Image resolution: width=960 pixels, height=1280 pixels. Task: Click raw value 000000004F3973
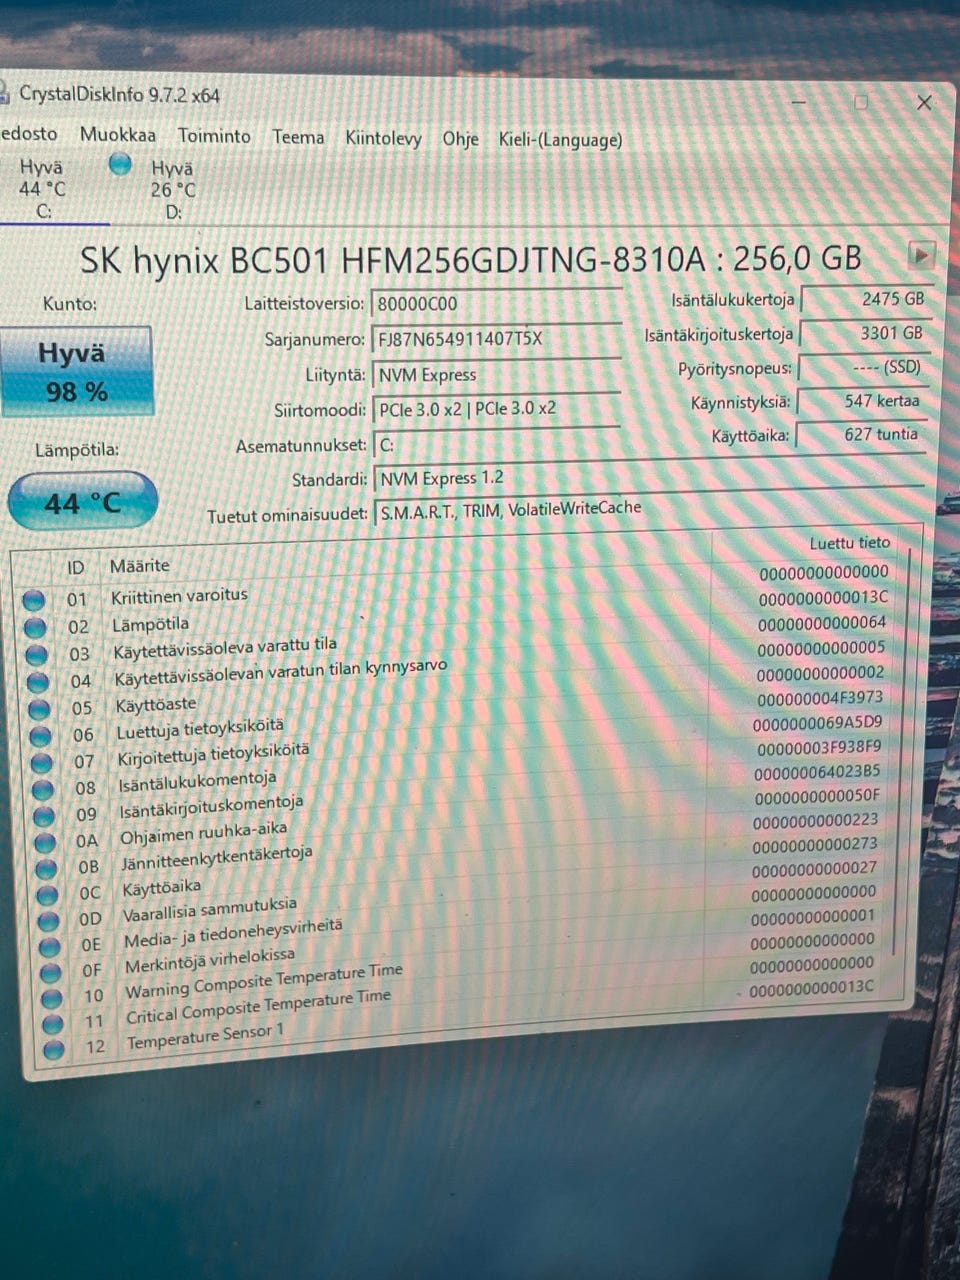coord(820,698)
